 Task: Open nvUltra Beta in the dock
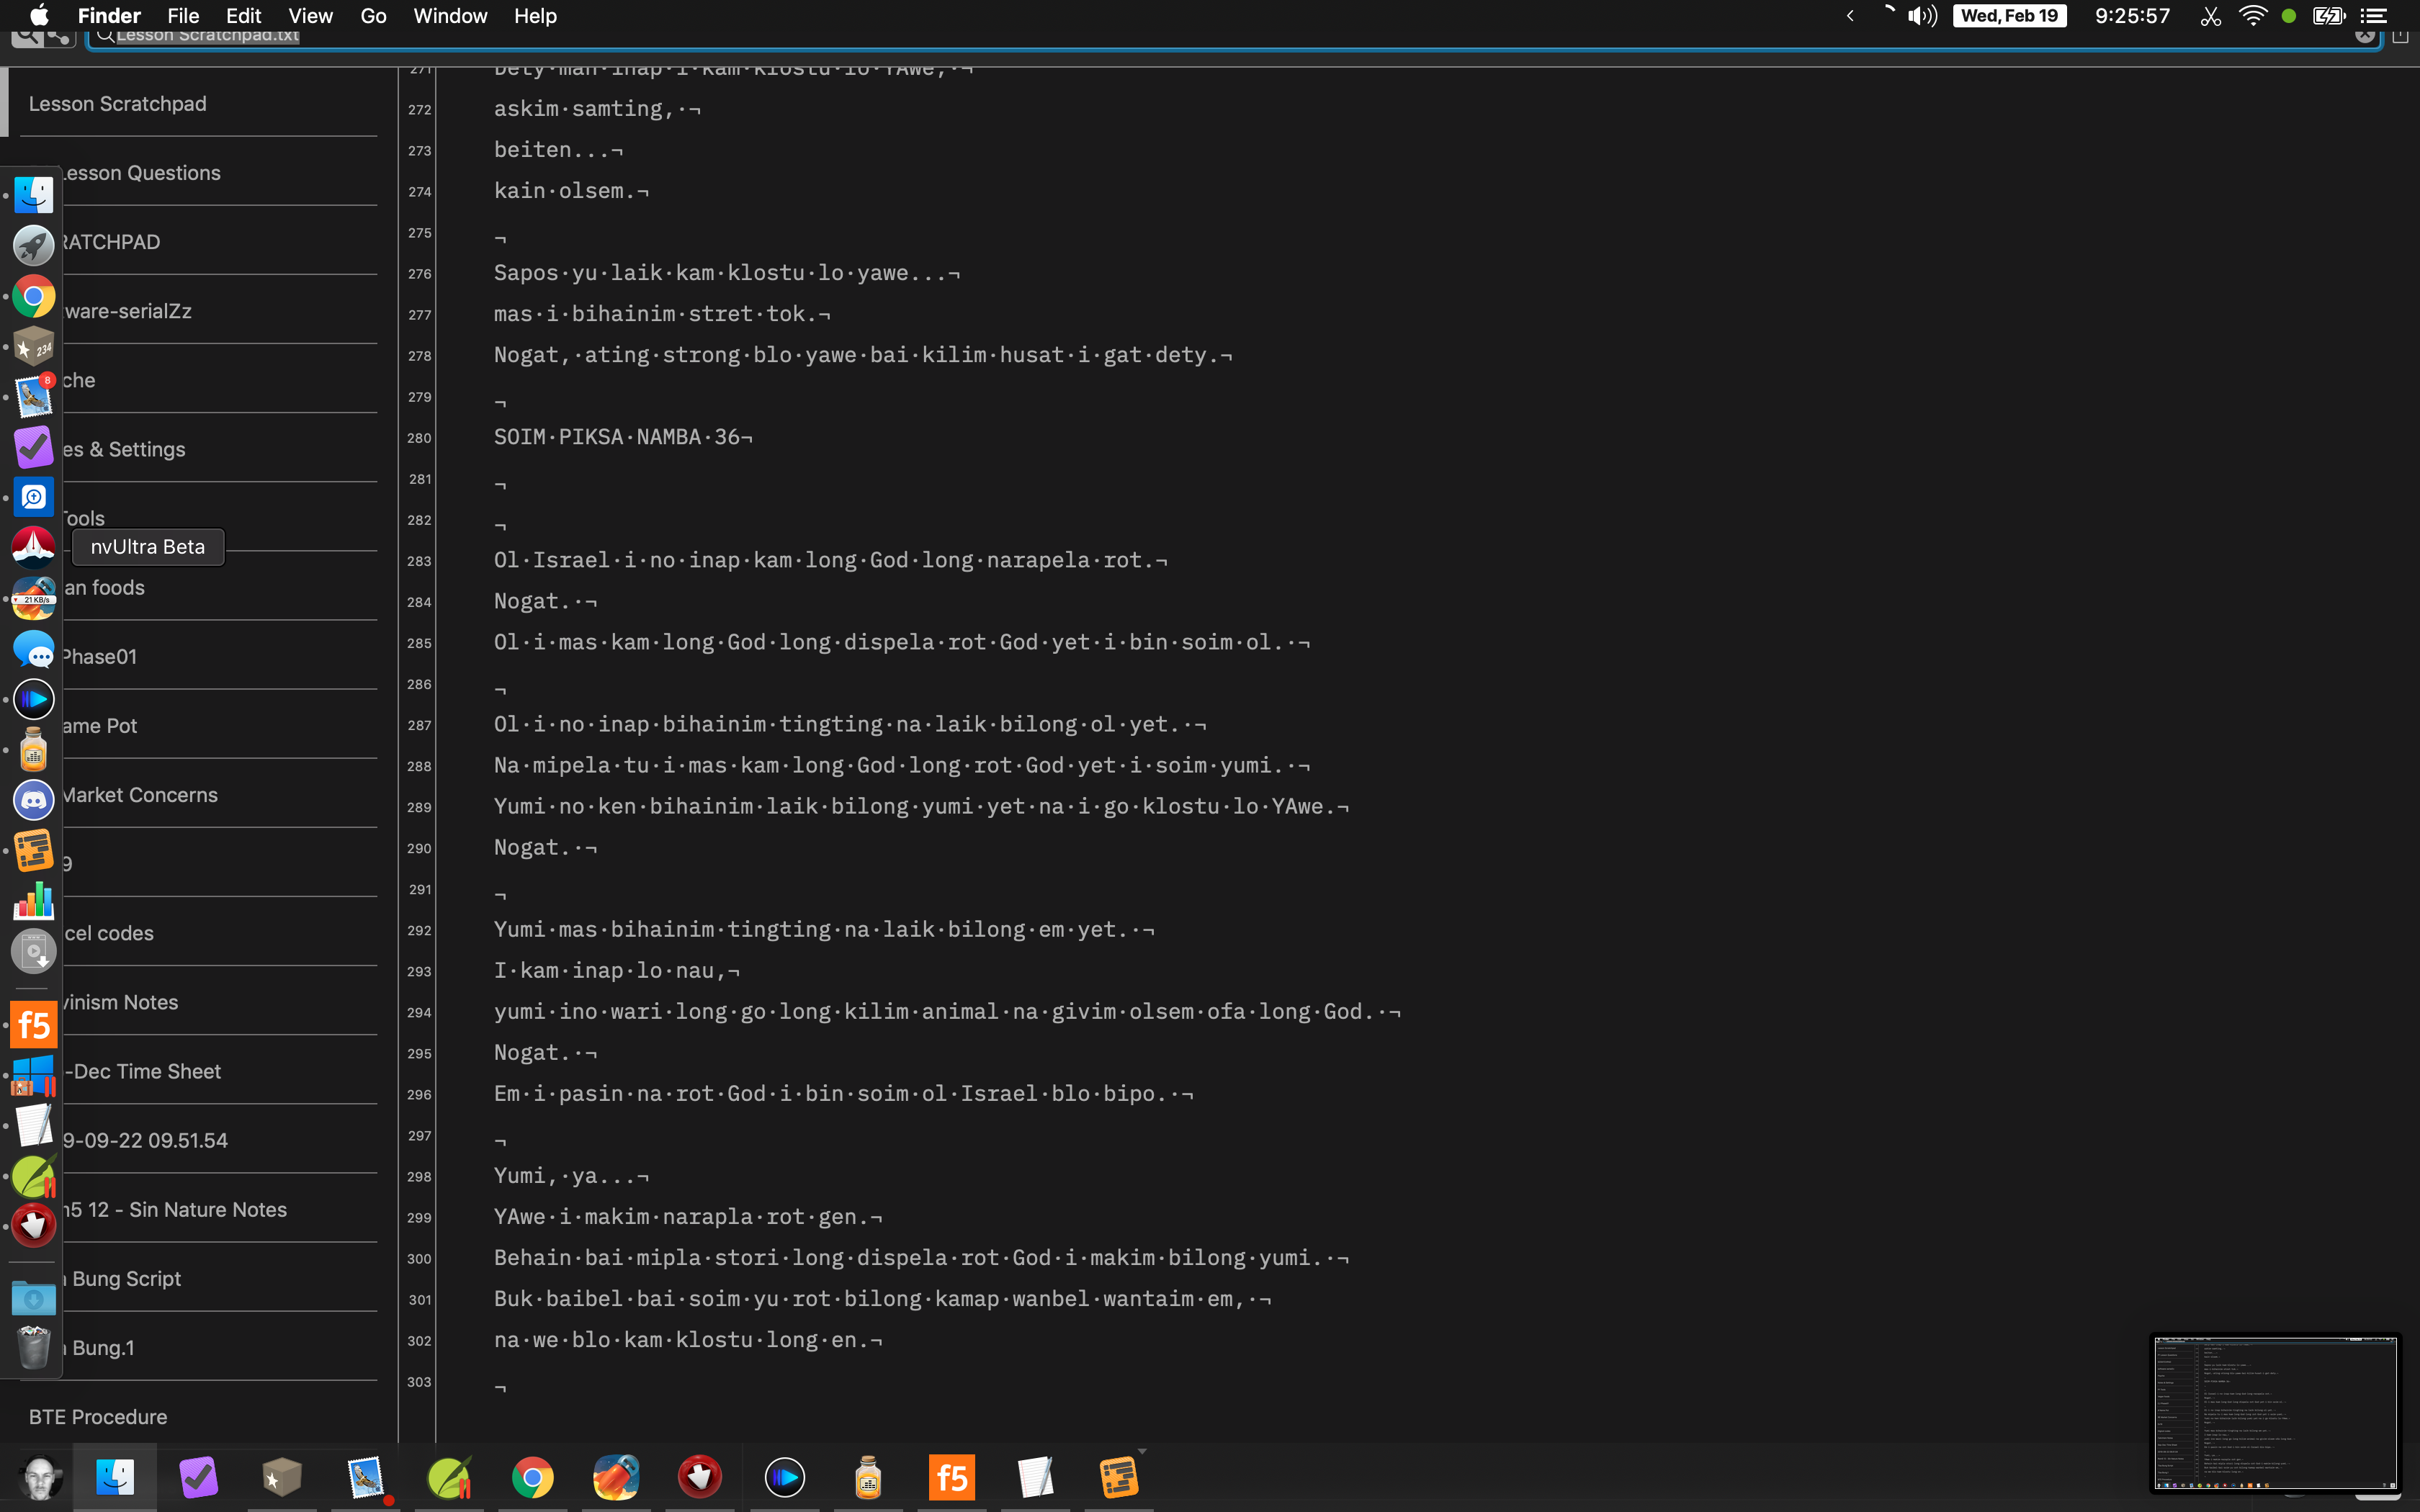(x=33, y=547)
